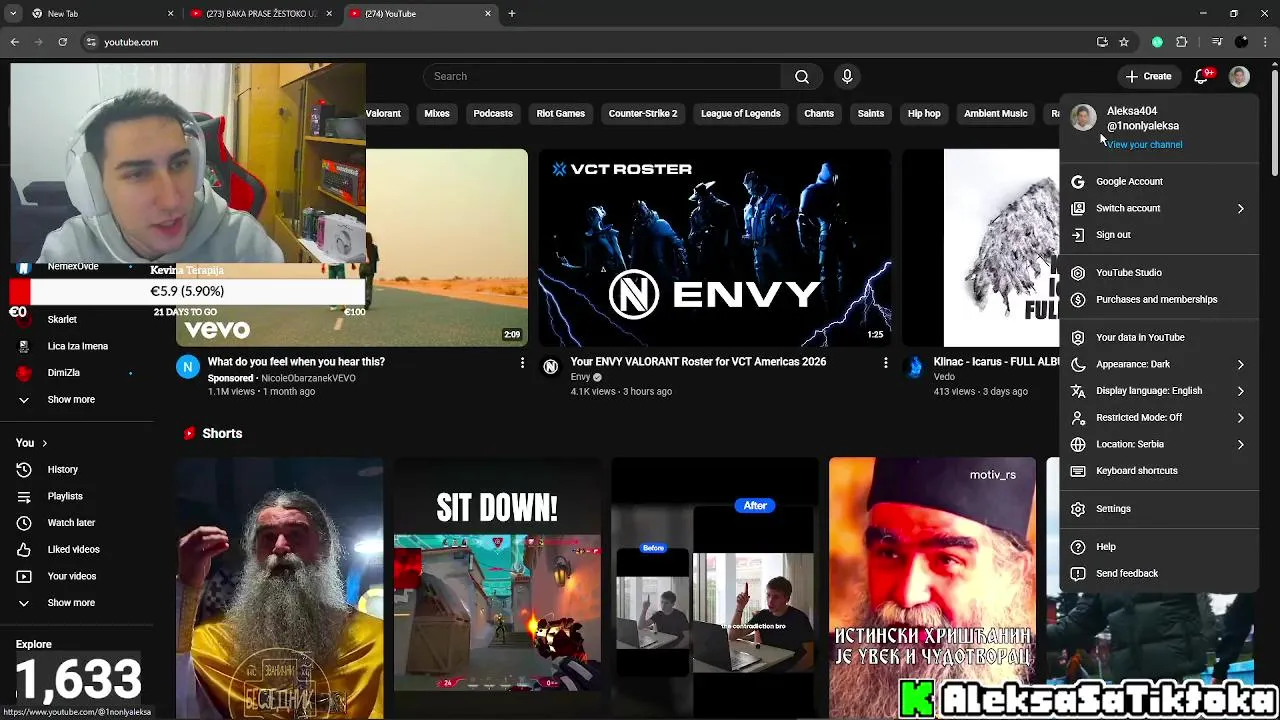Open the Before/After short thumbnail
The height and width of the screenshot is (720, 1280).
[714, 588]
